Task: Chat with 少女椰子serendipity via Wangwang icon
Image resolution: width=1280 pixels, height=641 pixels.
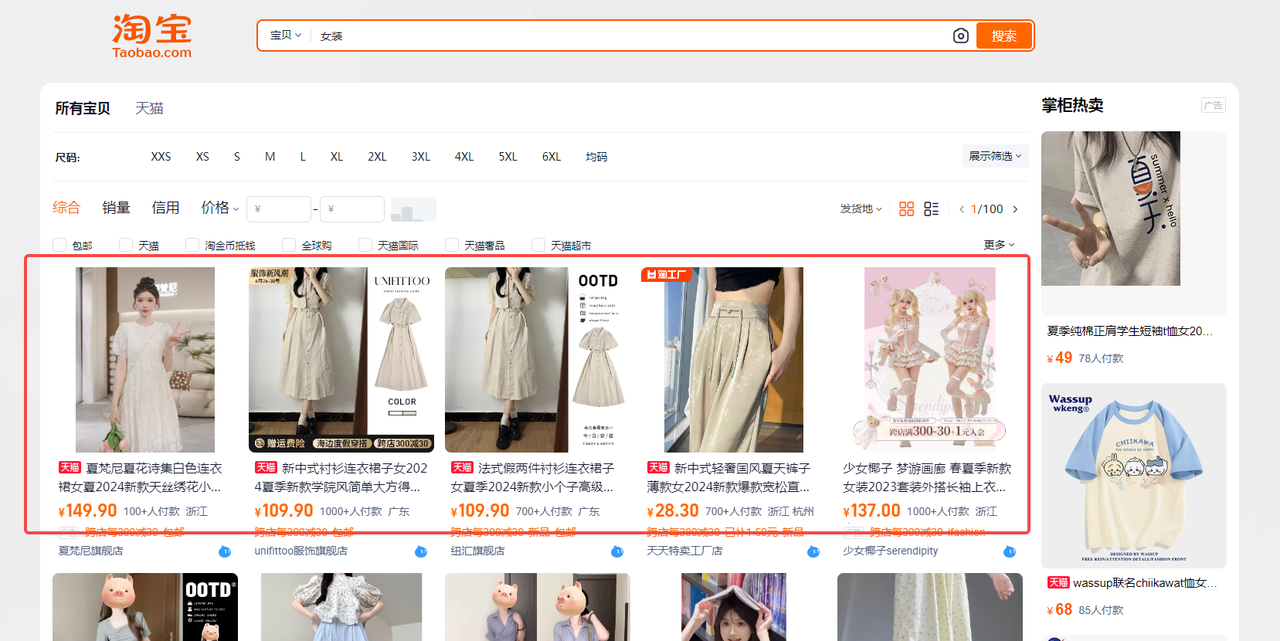Action: coord(1009,551)
